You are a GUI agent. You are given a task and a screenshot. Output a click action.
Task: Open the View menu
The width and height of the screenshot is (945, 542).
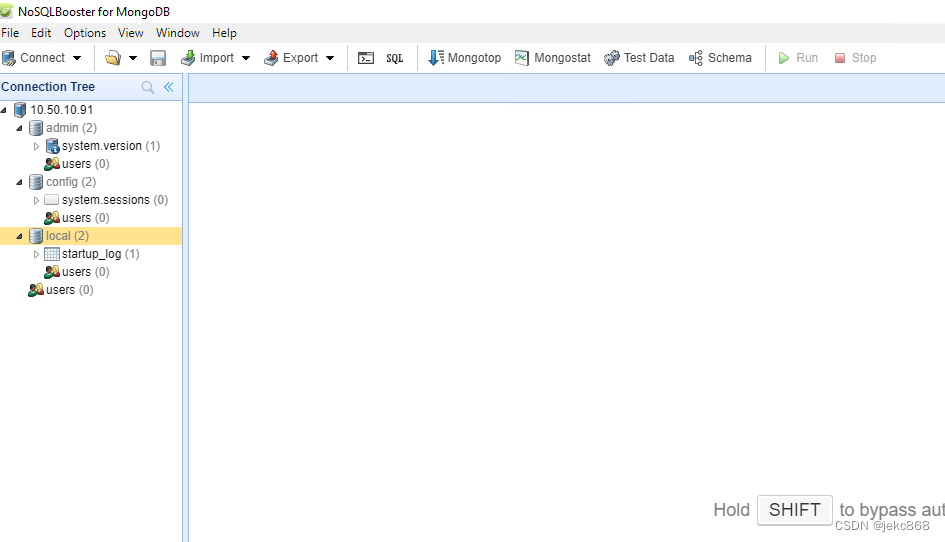coord(131,33)
